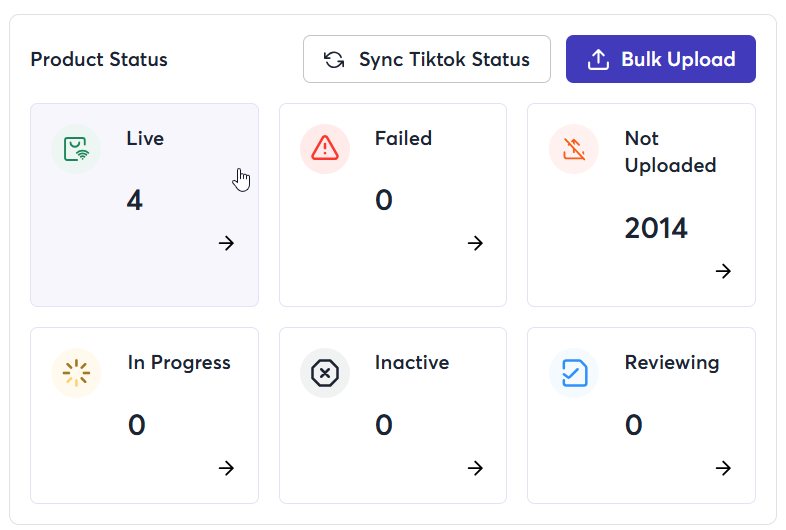Click the blue Reviewing checkmark document icon
The height and width of the screenshot is (530, 786).
point(574,373)
